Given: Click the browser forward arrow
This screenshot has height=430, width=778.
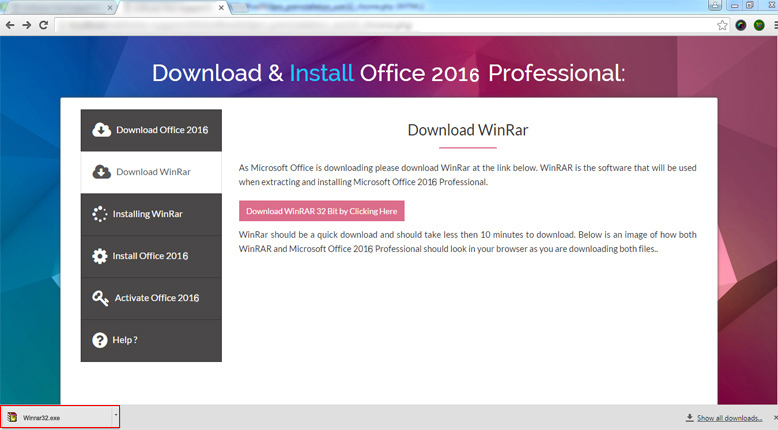Looking at the screenshot, I should coord(27,25).
